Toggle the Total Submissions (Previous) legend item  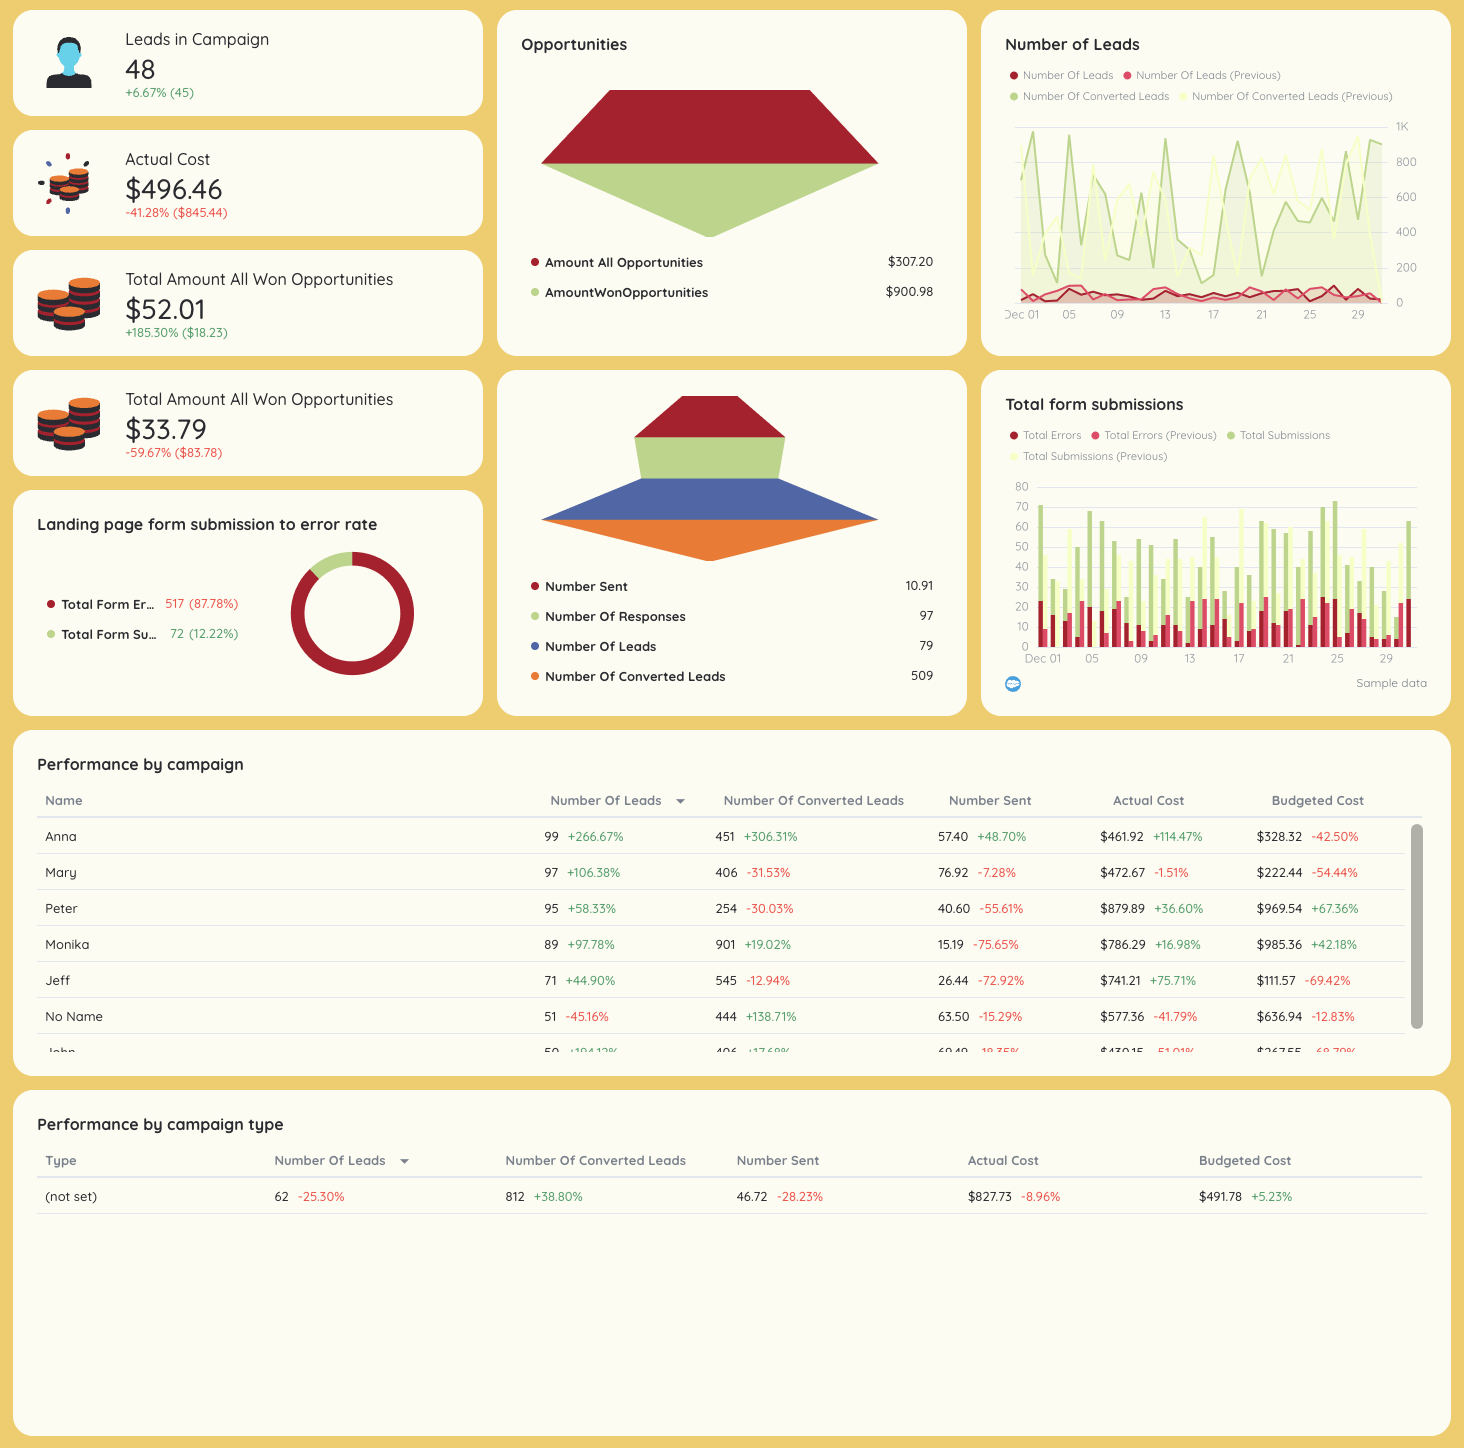tap(1089, 456)
